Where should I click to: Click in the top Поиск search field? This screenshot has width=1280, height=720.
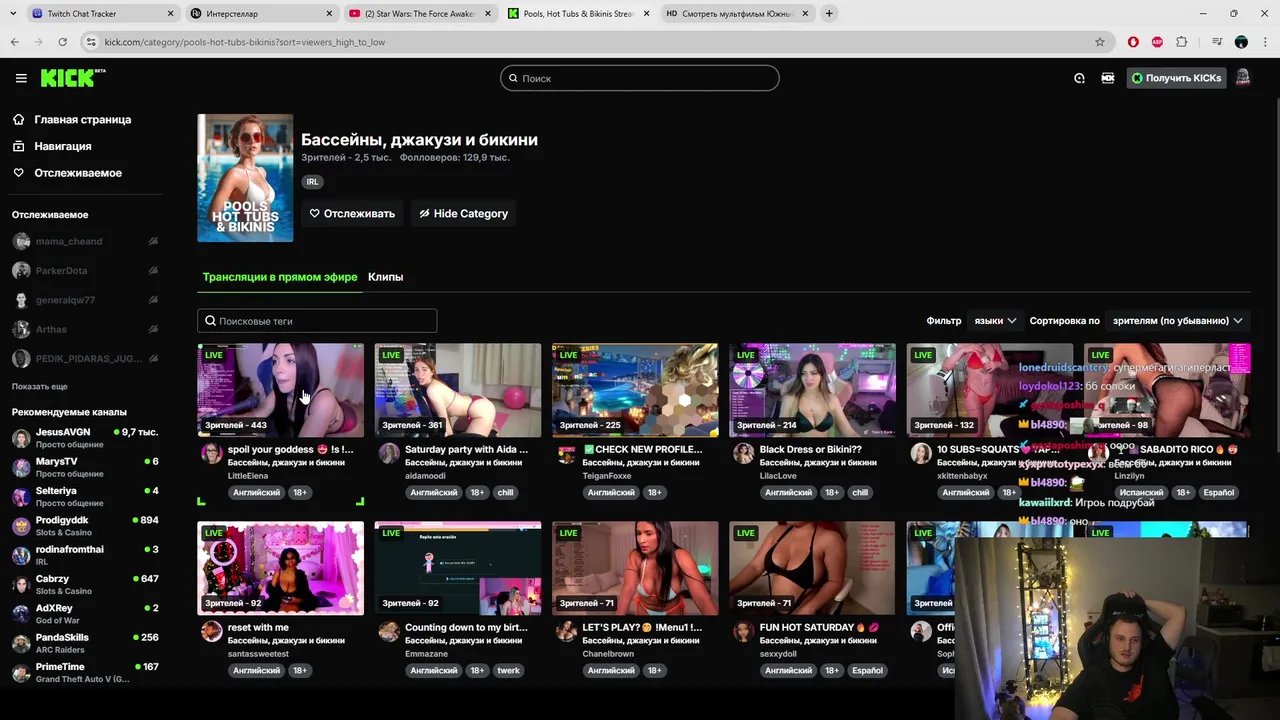click(x=640, y=78)
